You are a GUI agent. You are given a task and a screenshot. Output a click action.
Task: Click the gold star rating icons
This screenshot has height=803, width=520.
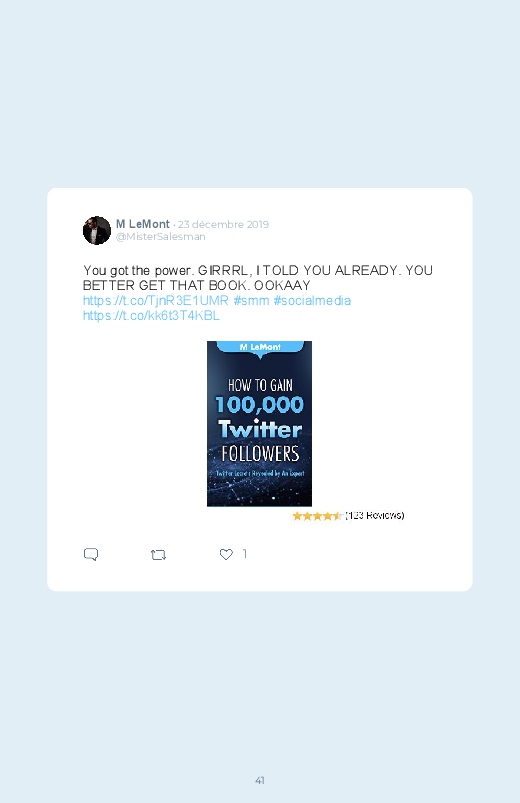click(x=317, y=516)
